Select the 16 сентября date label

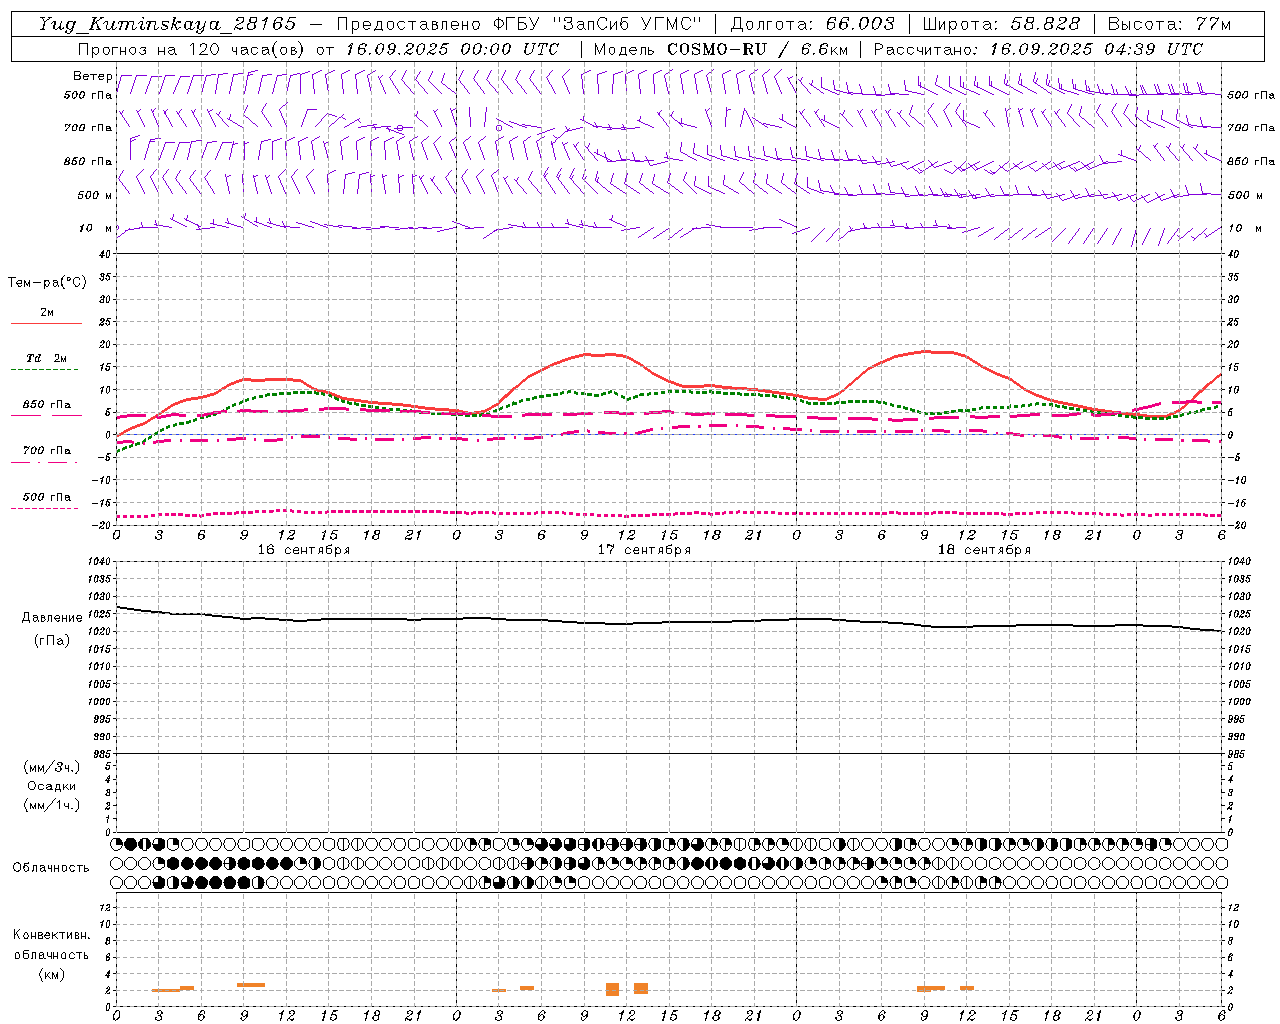tap(304, 550)
